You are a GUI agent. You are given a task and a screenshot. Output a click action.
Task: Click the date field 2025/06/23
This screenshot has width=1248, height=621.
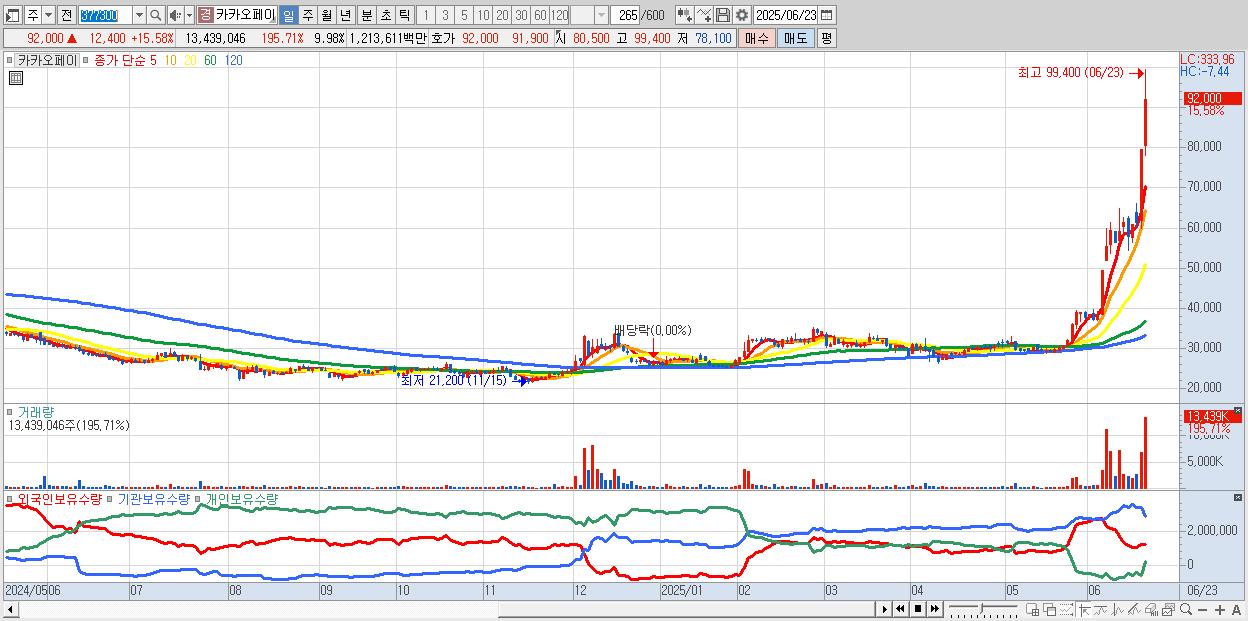click(786, 15)
